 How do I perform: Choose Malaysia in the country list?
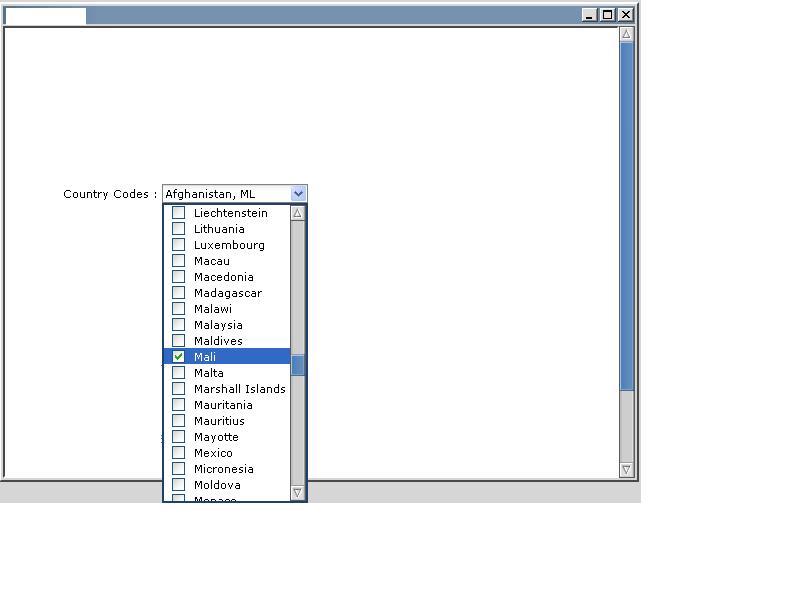218,325
